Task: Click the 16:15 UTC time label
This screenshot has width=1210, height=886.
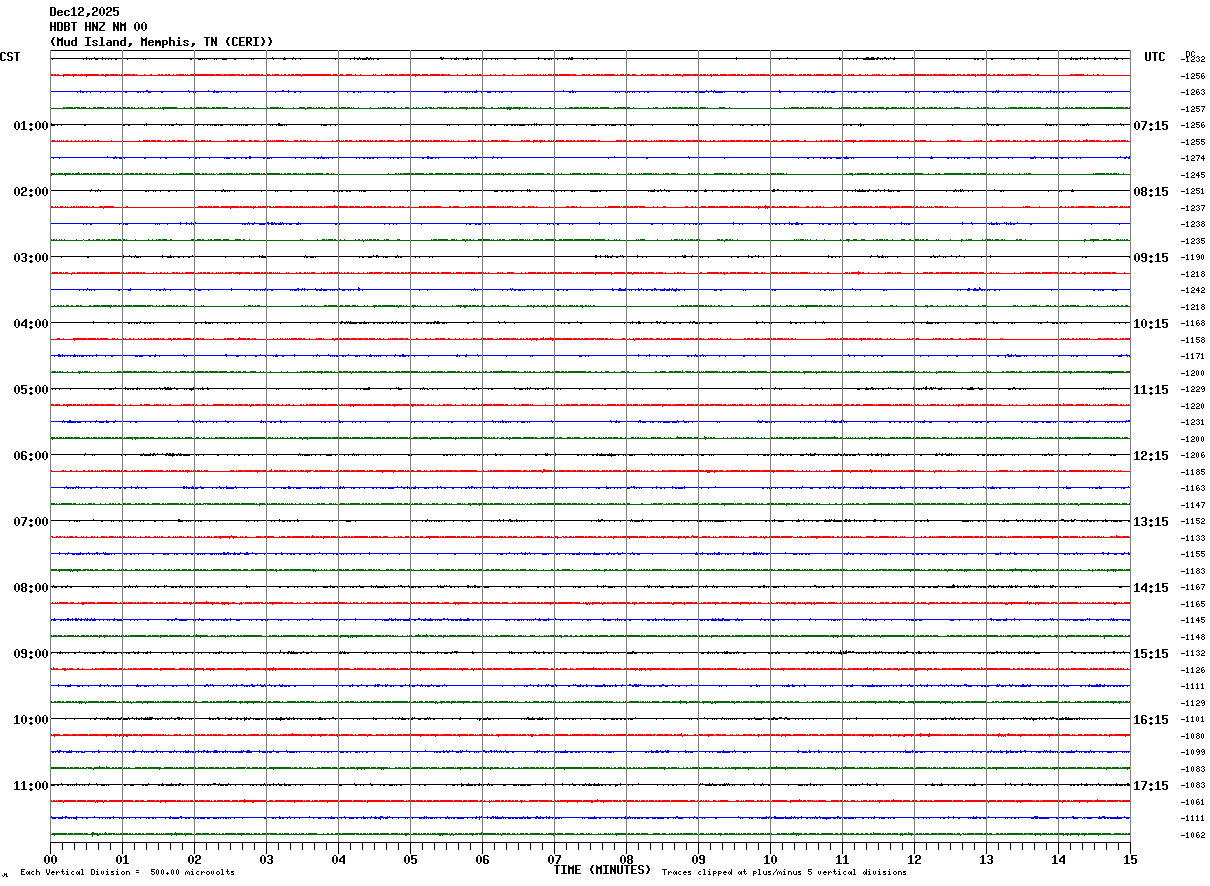Action: [x=1151, y=720]
